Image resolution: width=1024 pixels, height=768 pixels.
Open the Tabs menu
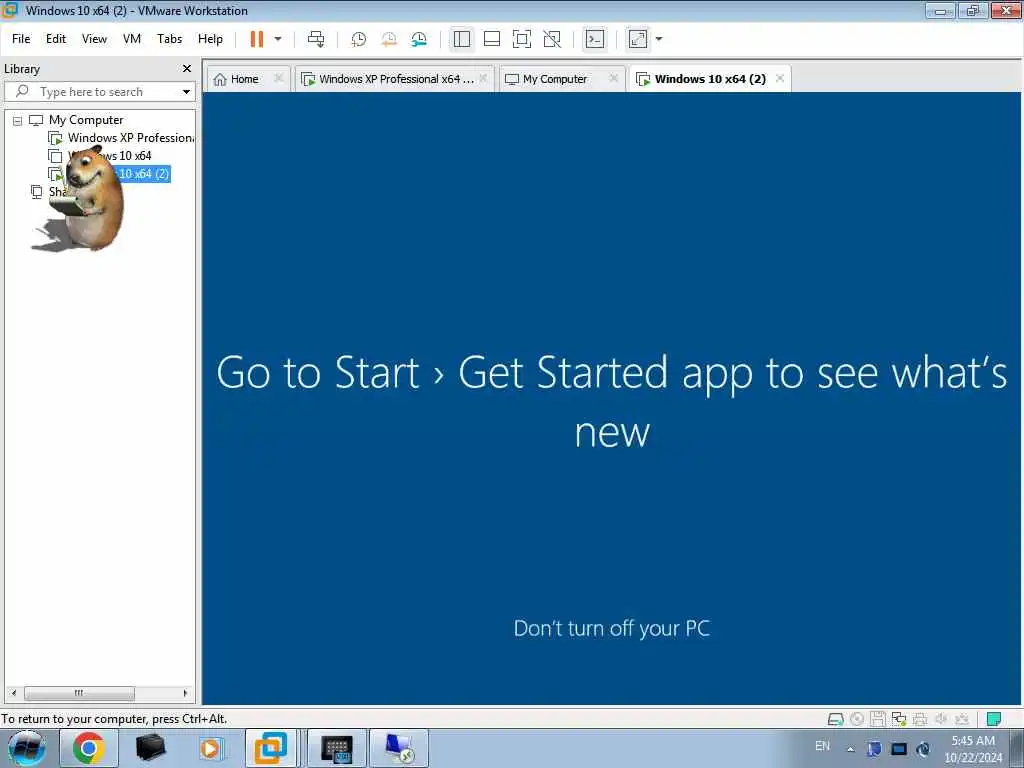(x=169, y=39)
